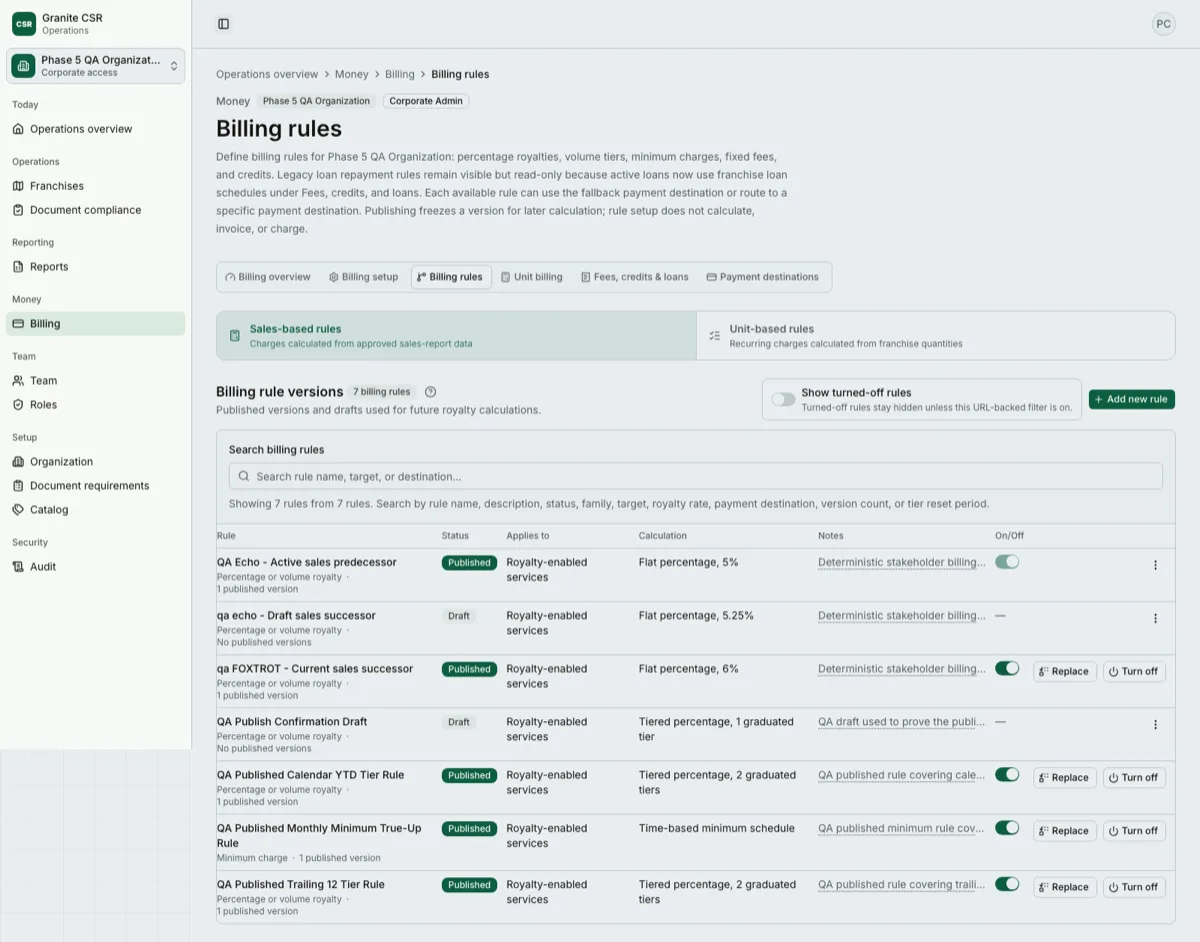Screen dimensions: 1200x942
Task: Select Sales-based rules section
Action: (456, 335)
